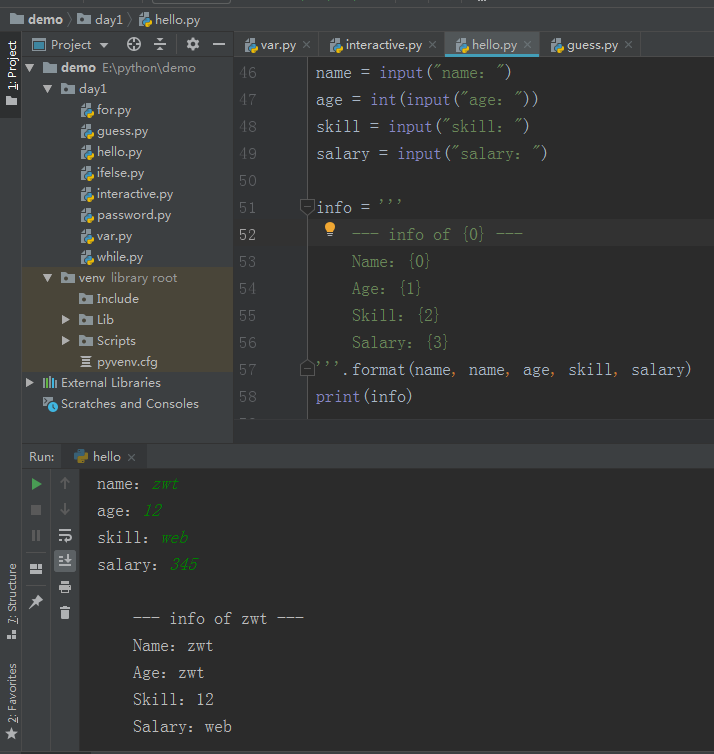Clear console with the trash icon
The width and height of the screenshot is (714, 754).
[65, 613]
